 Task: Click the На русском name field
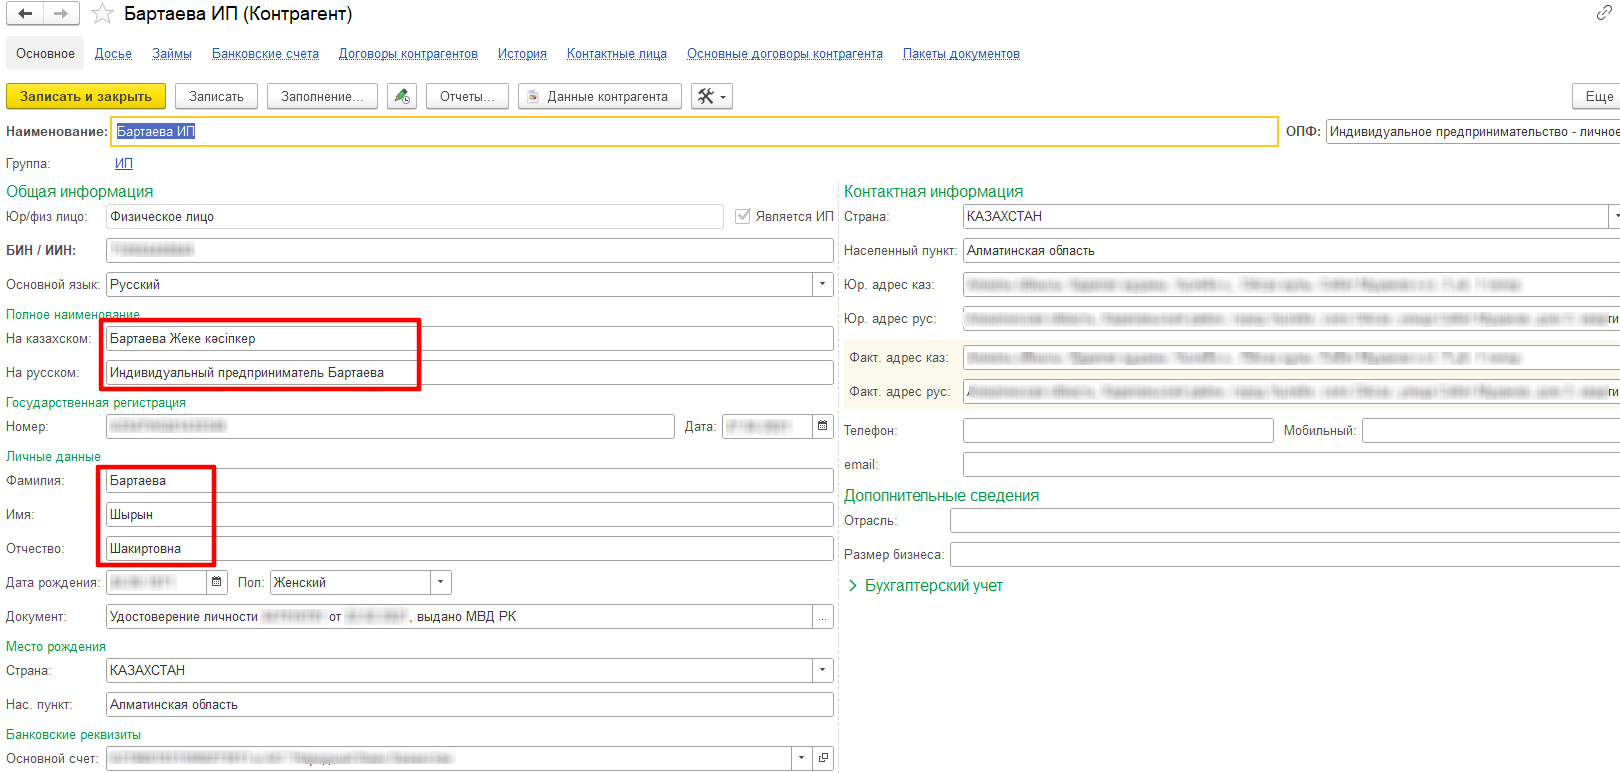(470, 373)
